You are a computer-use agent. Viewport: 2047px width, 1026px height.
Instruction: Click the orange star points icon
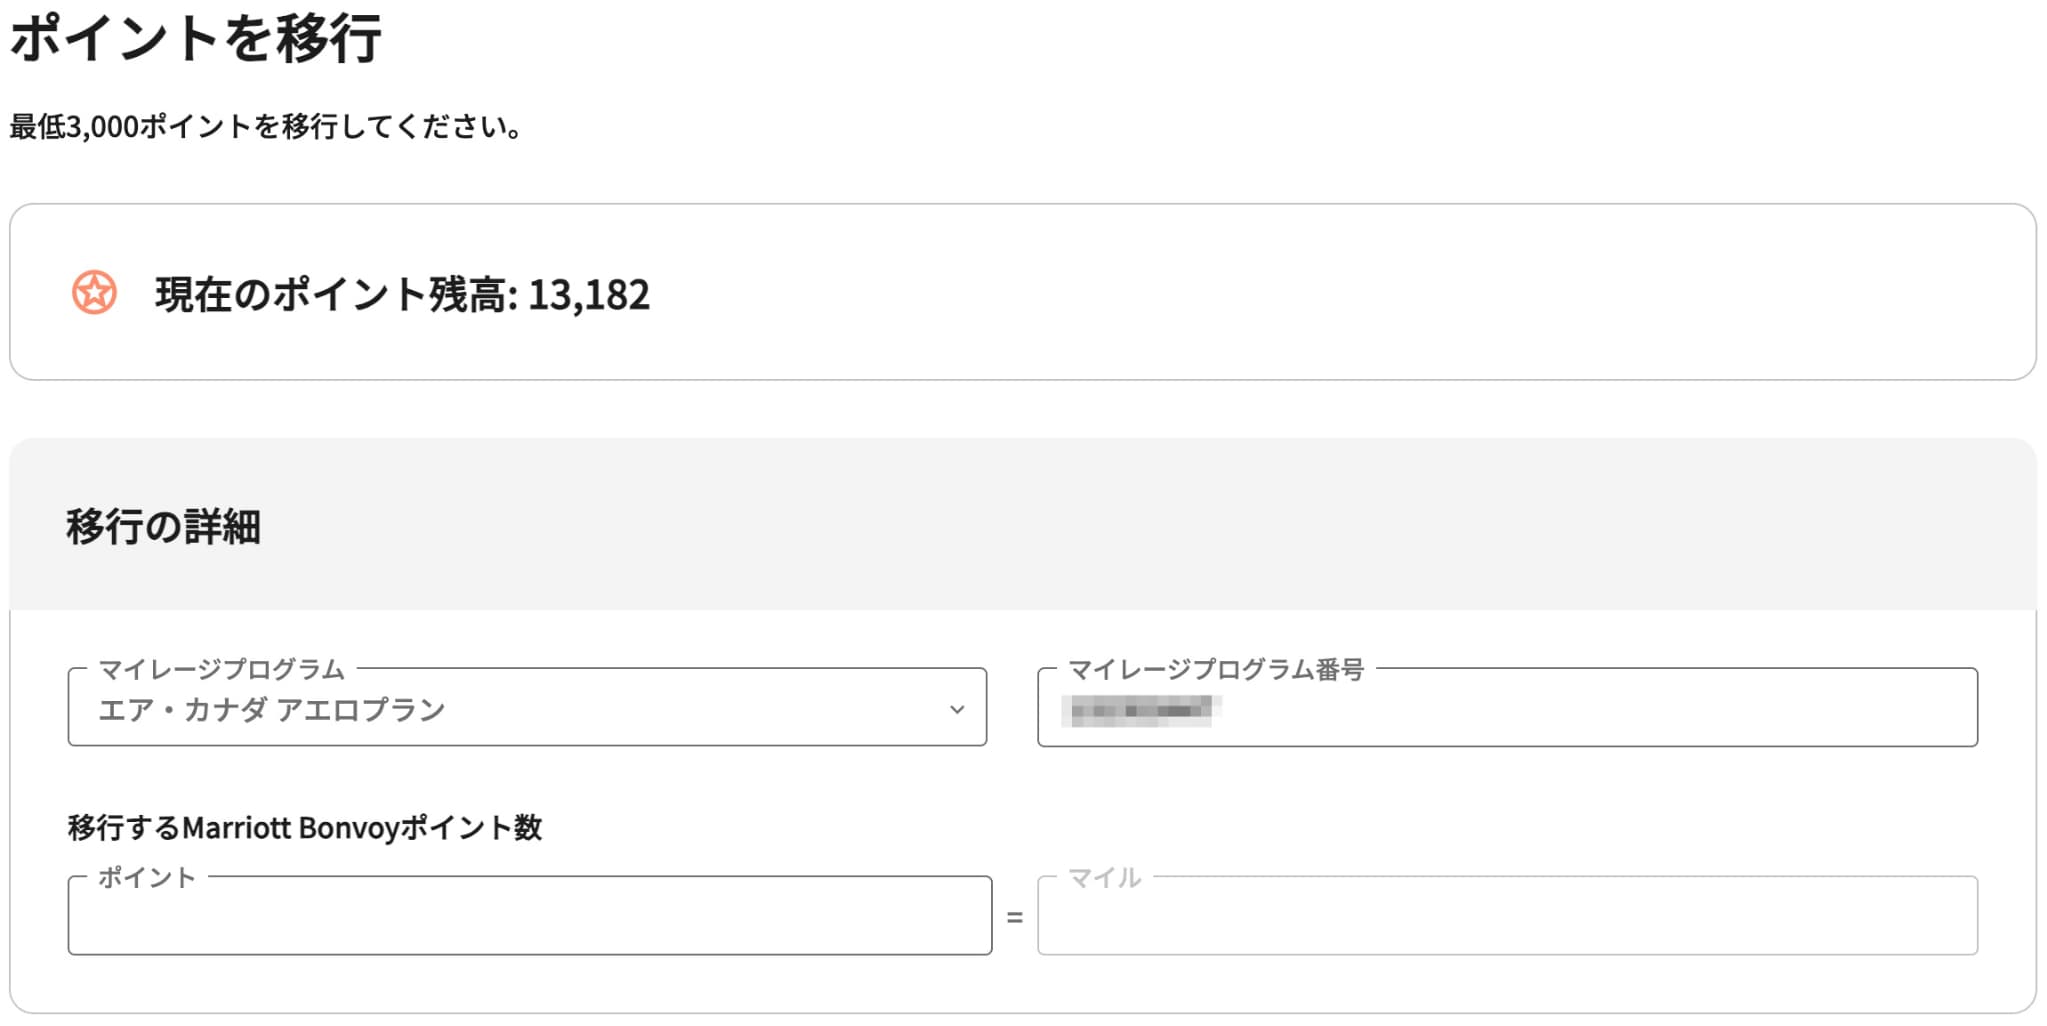pyautogui.click(x=94, y=293)
